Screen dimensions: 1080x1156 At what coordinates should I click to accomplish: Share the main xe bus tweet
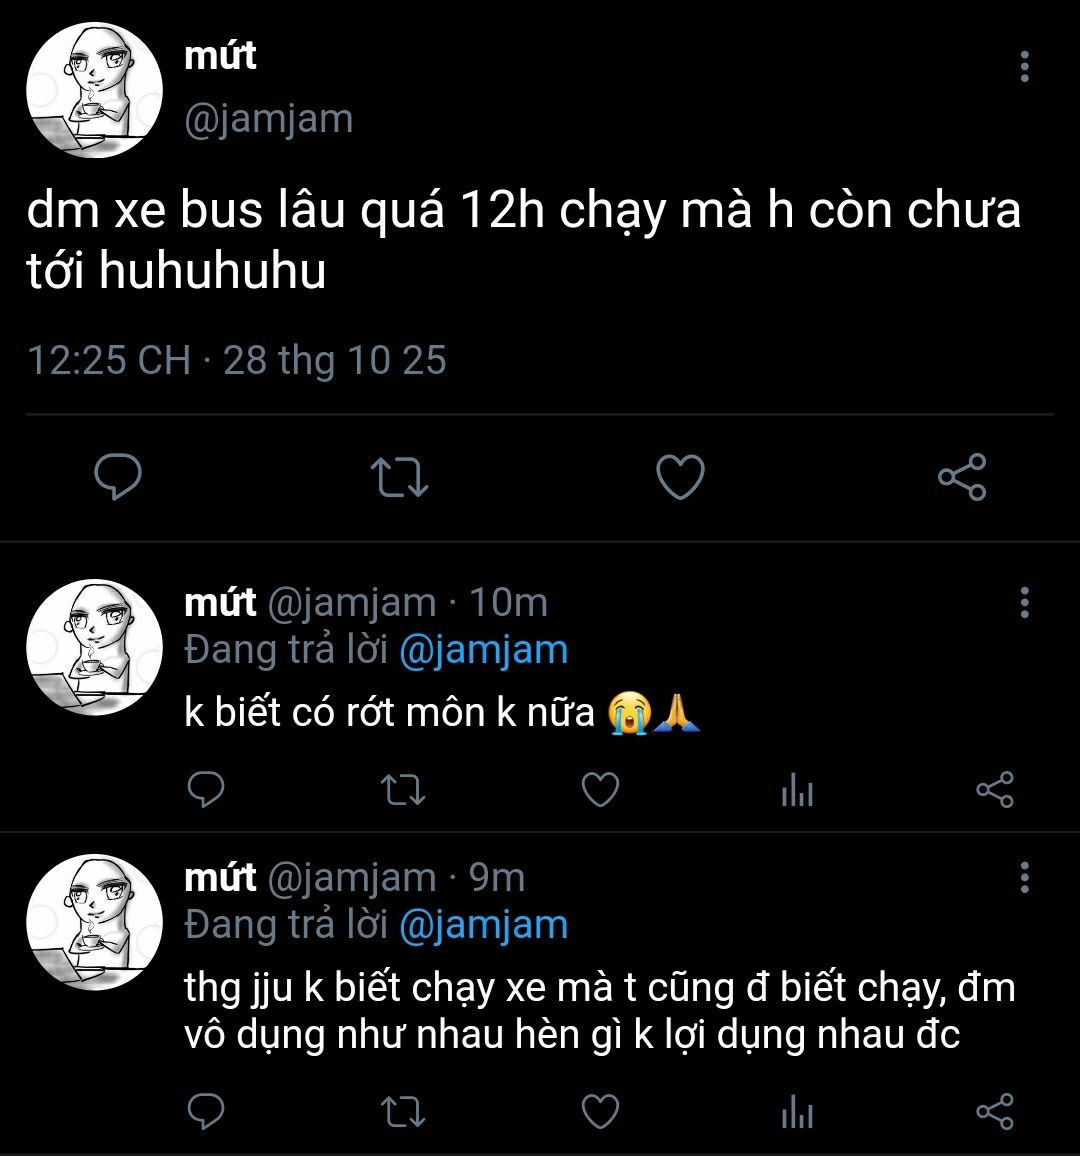pyautogui.click(x=962, y=477)
